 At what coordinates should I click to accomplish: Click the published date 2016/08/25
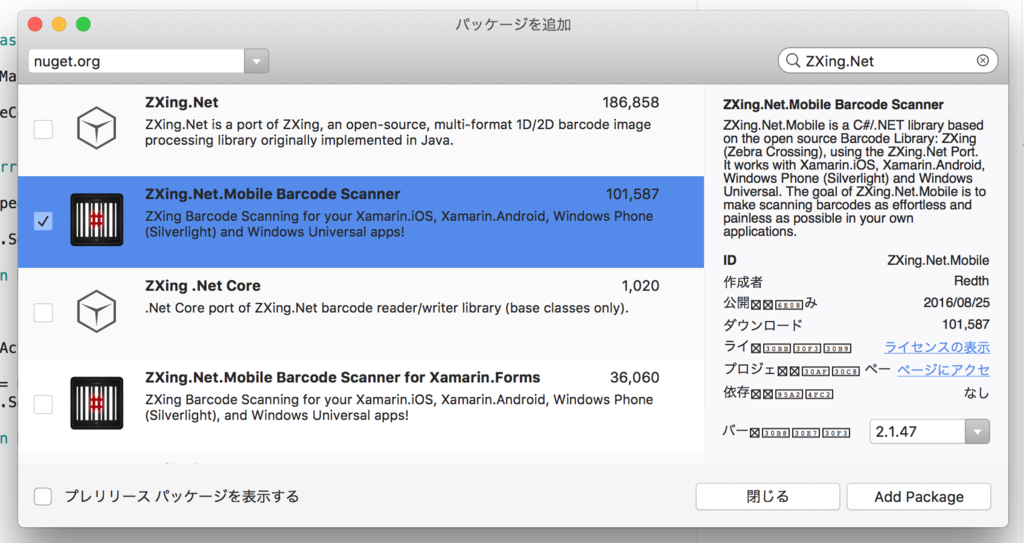coord(956,303)
